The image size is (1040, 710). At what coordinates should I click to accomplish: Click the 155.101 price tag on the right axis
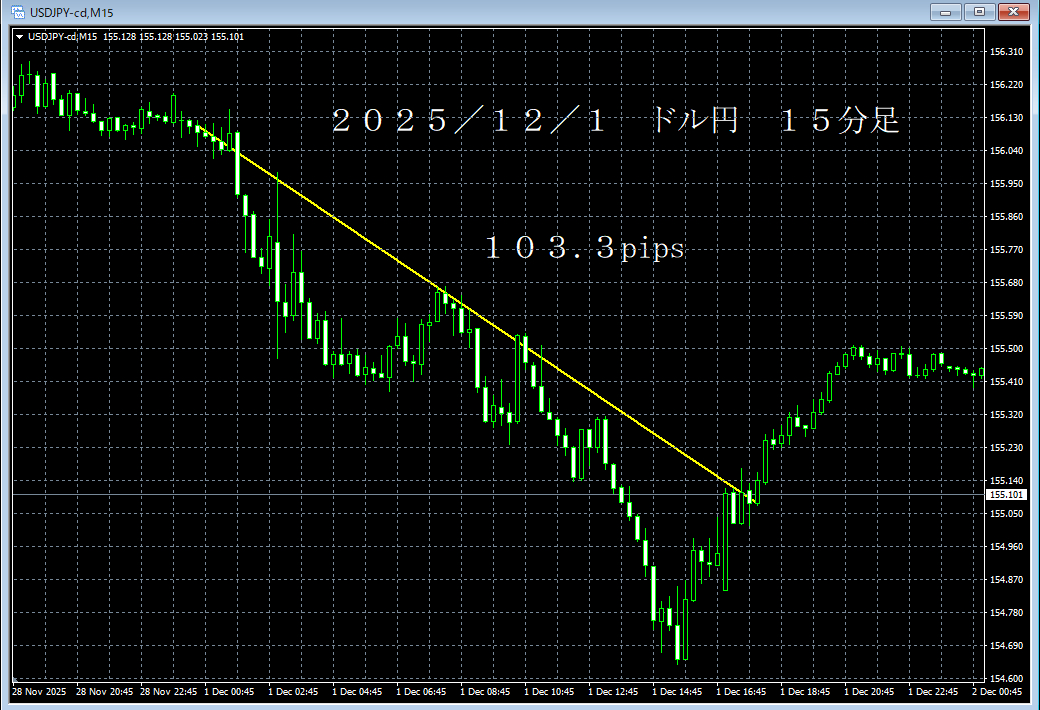(x=1005, y=494)
